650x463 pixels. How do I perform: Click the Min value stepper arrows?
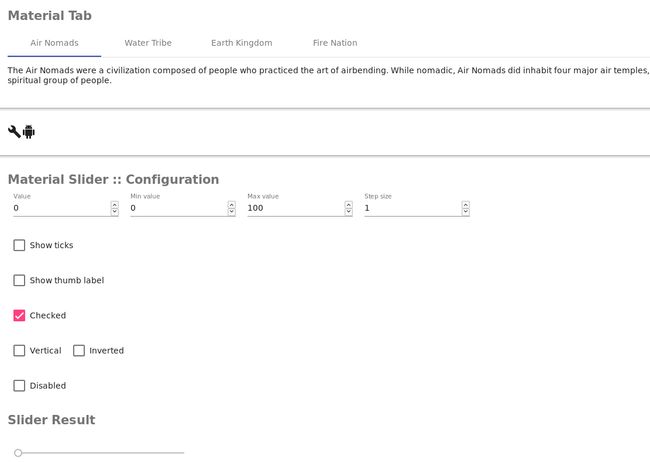[x=231, y=208]
